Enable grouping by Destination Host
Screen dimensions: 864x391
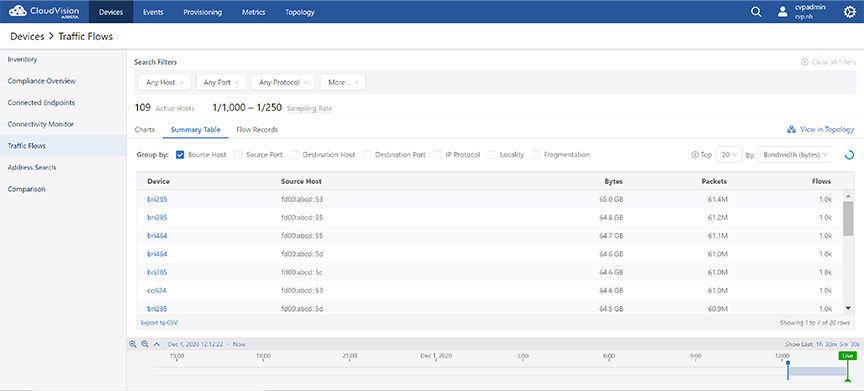tap(294, 155)
